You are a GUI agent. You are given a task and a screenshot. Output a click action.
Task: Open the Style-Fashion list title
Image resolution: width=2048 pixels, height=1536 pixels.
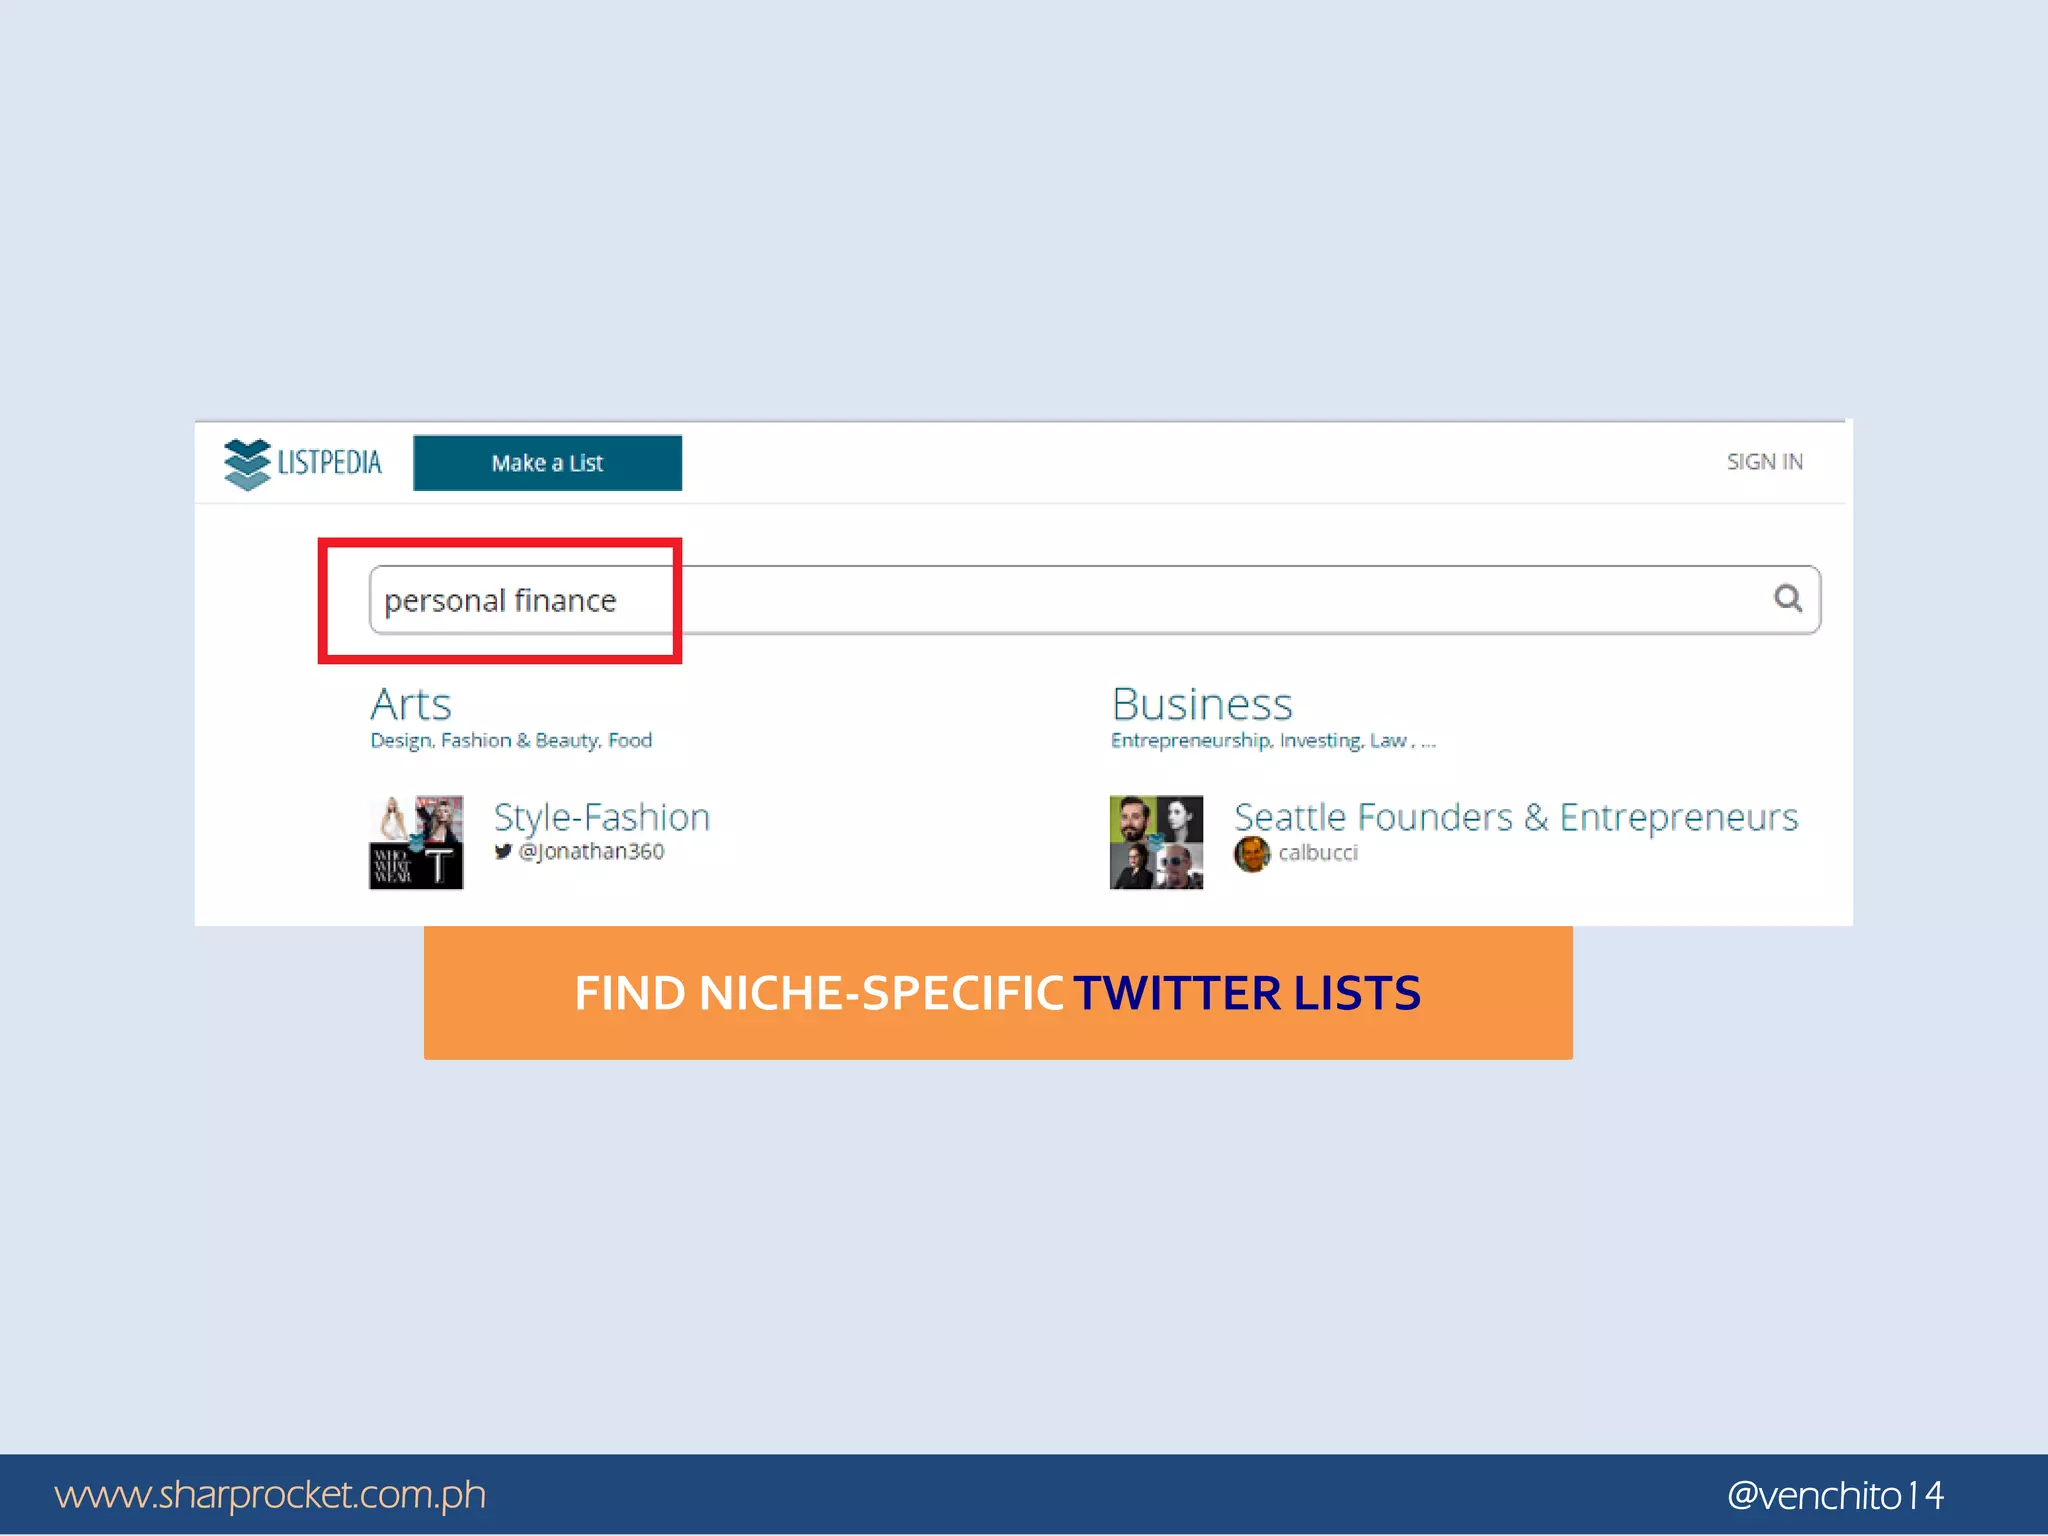(602, 817)
